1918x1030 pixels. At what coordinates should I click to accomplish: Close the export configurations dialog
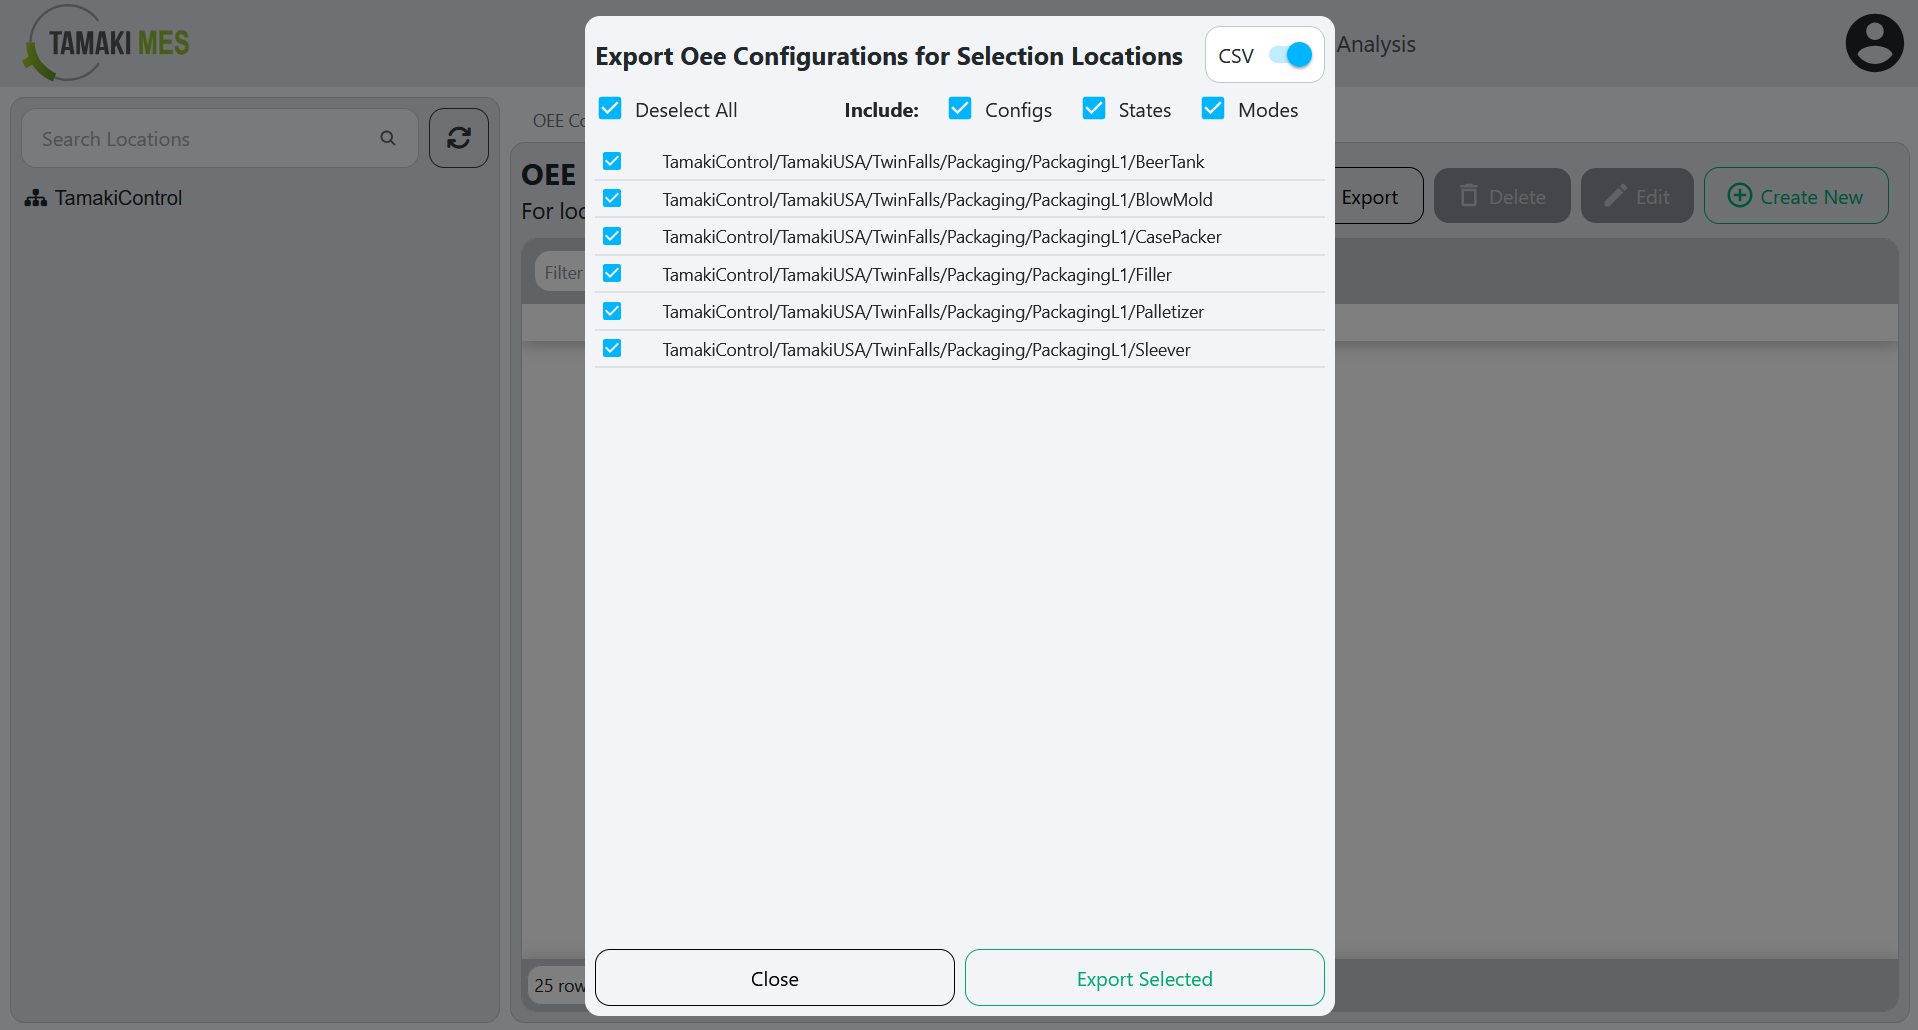(774, 978)
